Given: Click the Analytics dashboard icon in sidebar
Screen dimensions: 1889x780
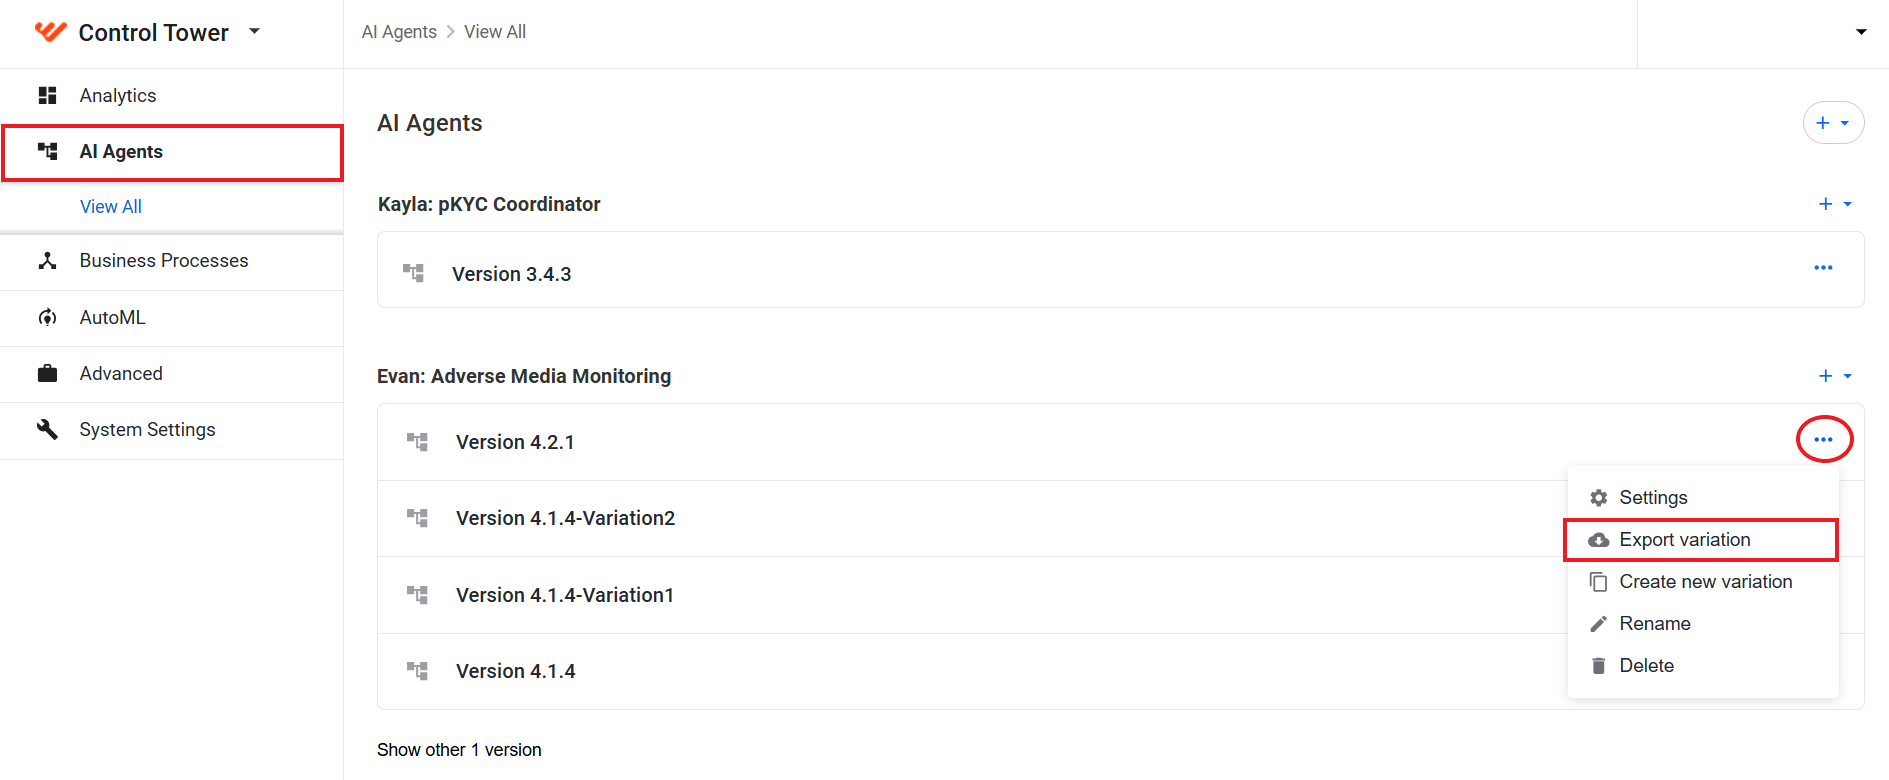Looking at the screenshot, I should 47,95.
